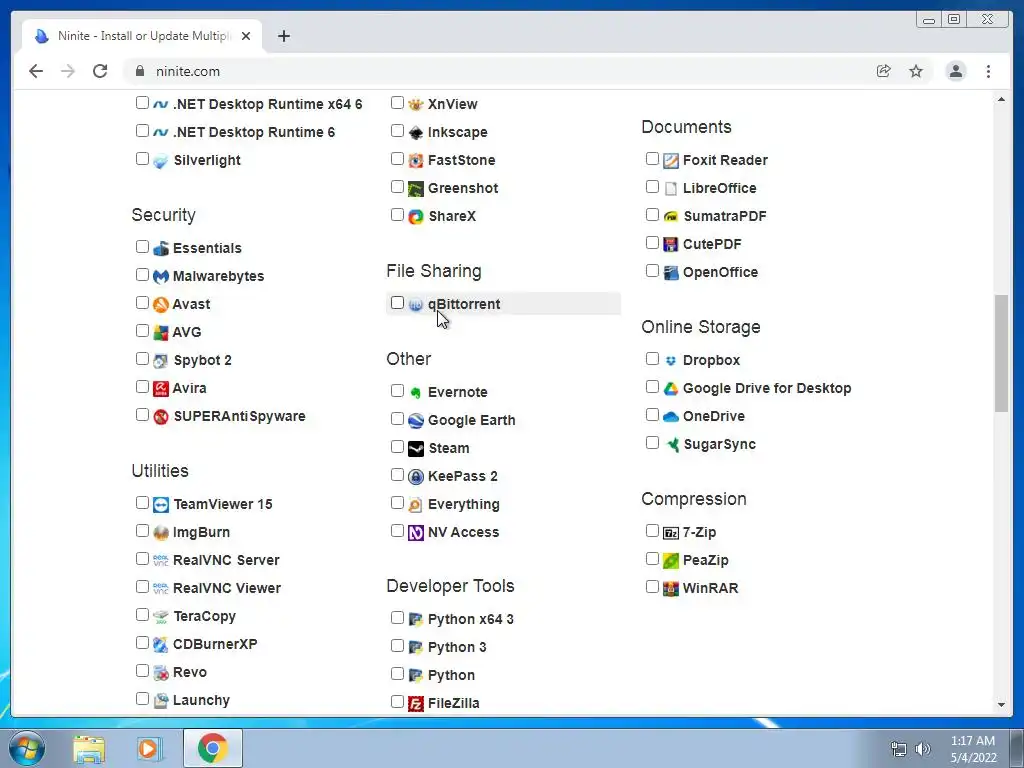This screenshot has width=1024, height=768.
Task: Tick the OpenOffice checkbox
Action: coord(652,270)
